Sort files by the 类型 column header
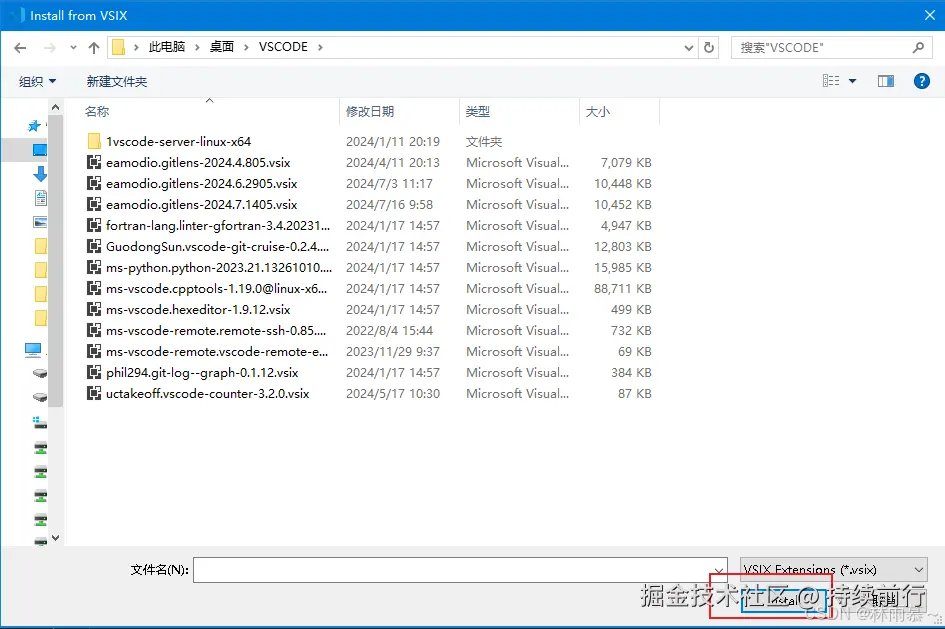This screenshot has width=945, height=629. [477, 111]
